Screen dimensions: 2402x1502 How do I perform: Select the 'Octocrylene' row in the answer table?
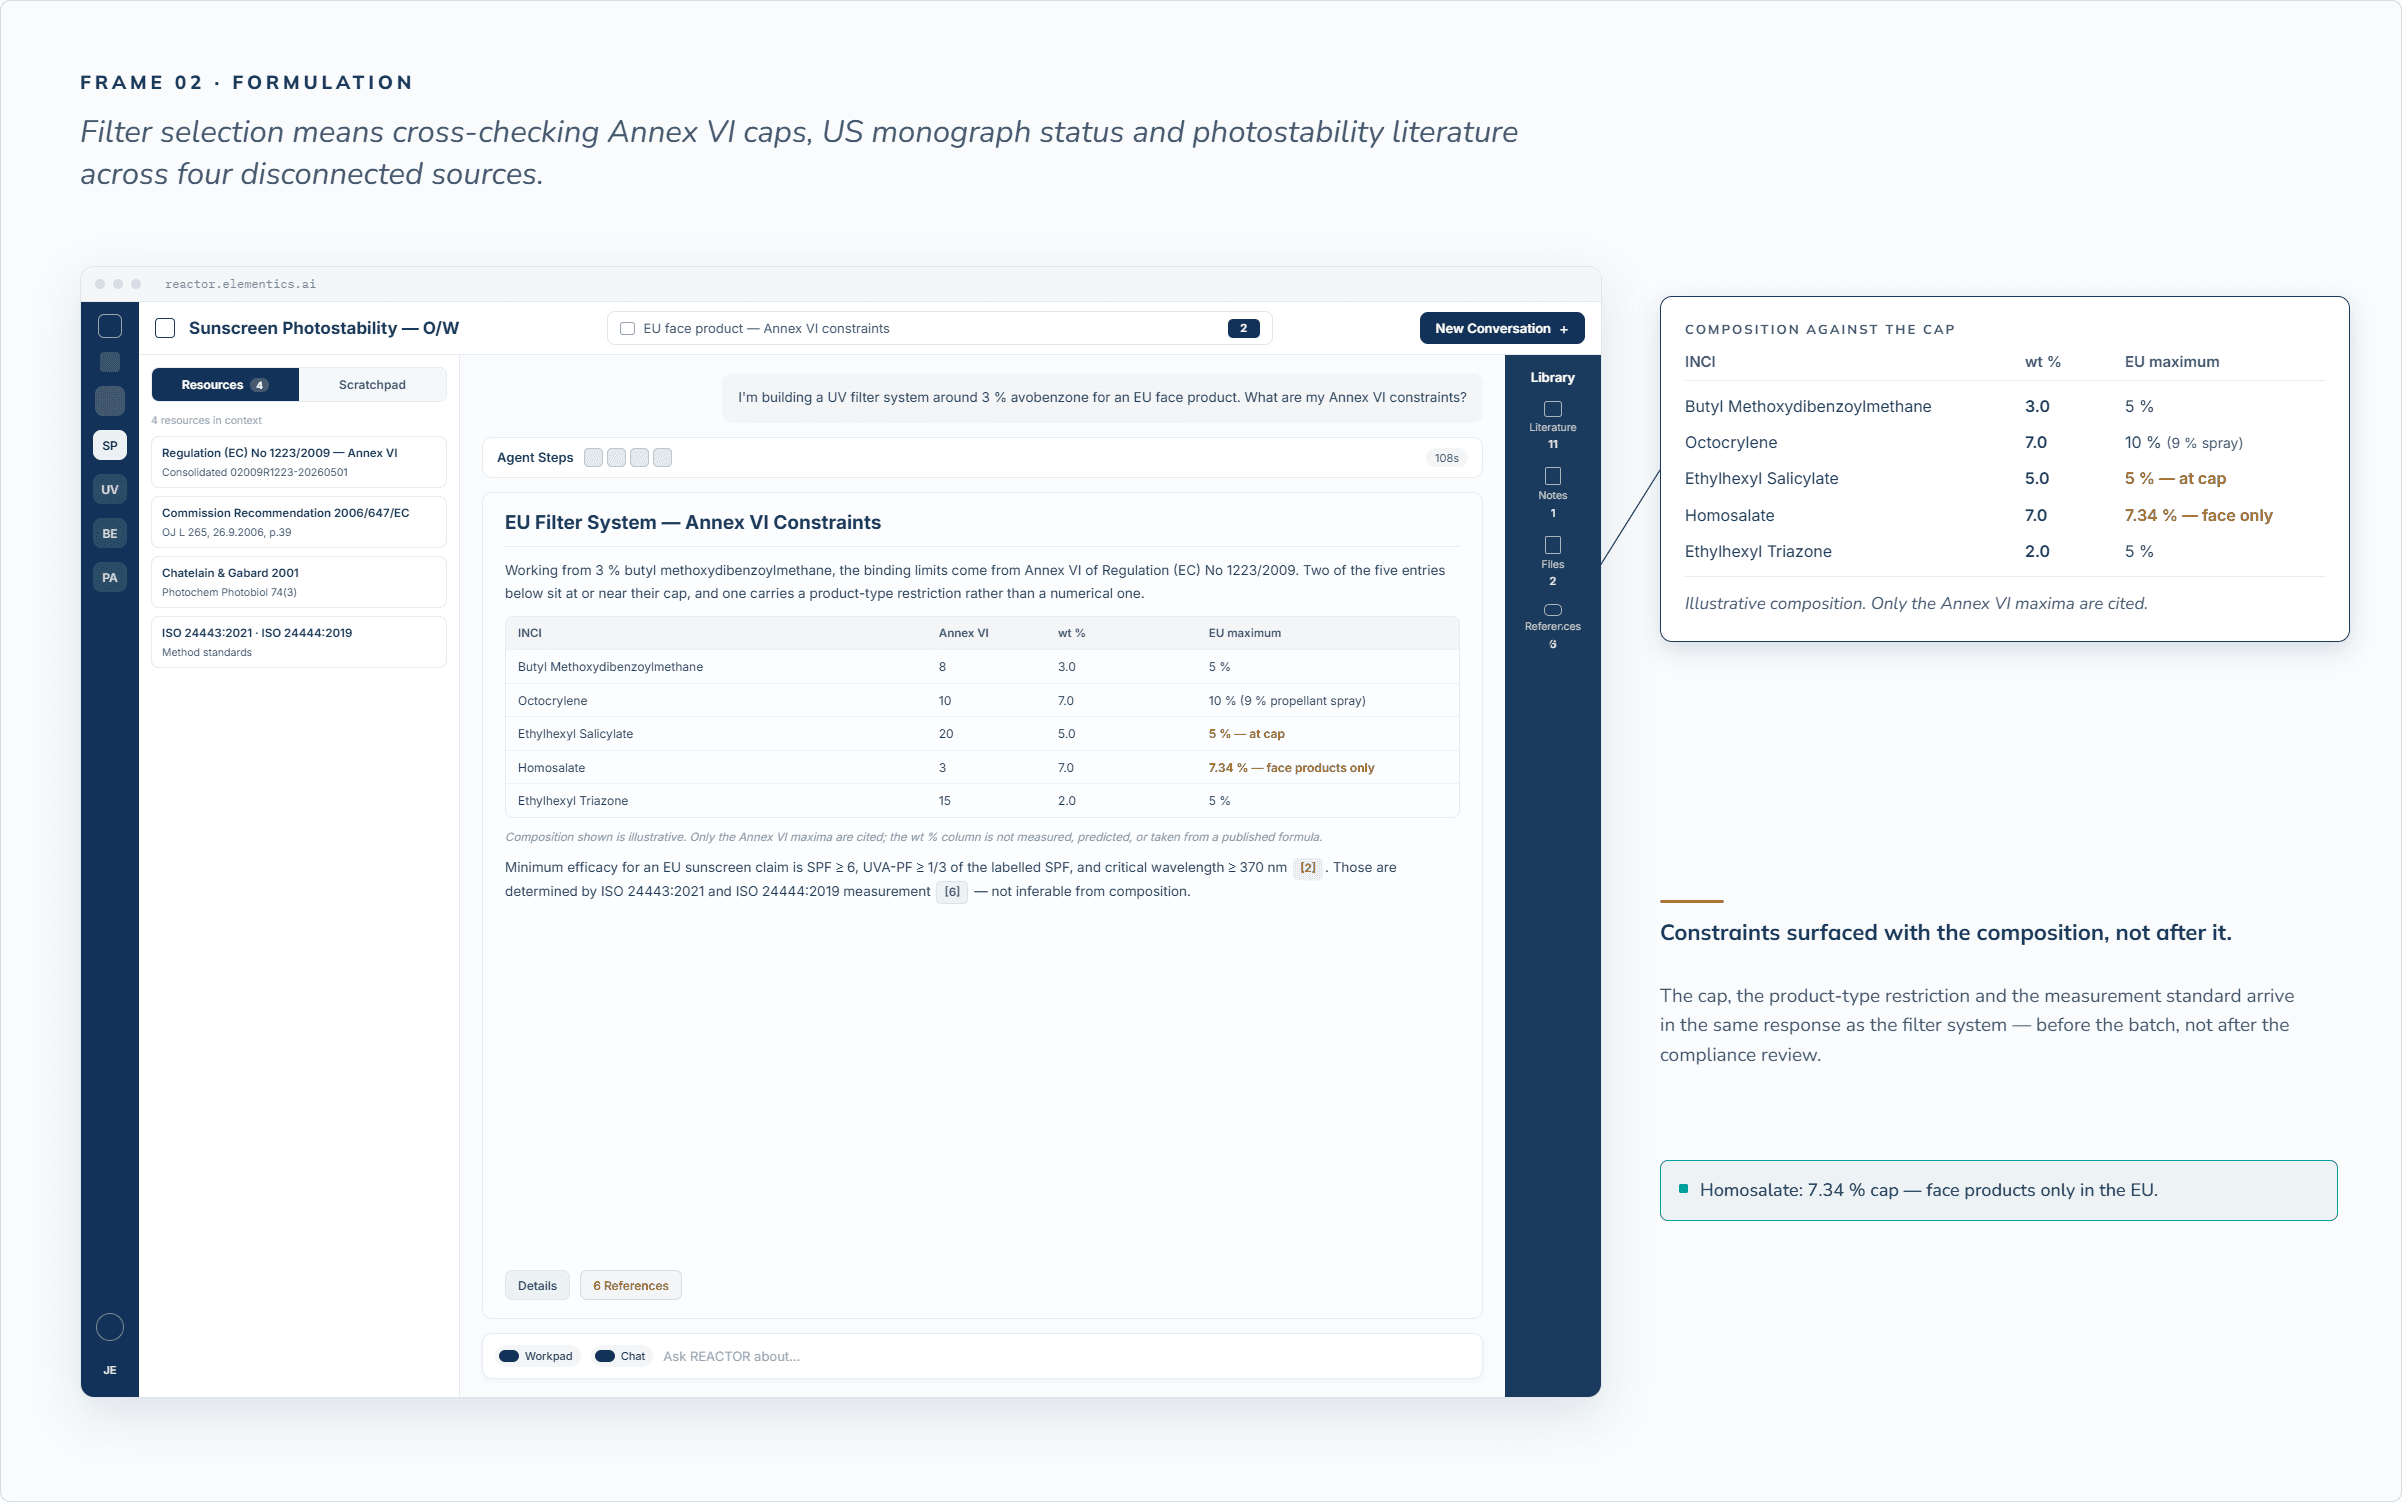pyautogui.click(x=981, y=700)
